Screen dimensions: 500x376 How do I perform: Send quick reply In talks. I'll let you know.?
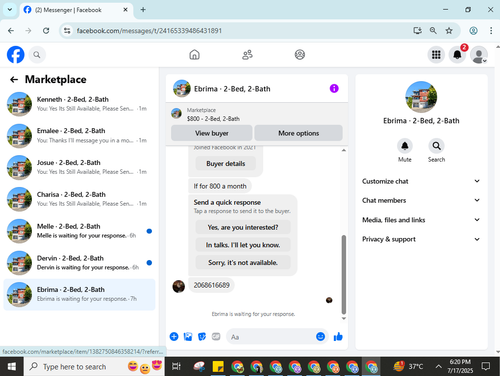(x=243, y=245)
